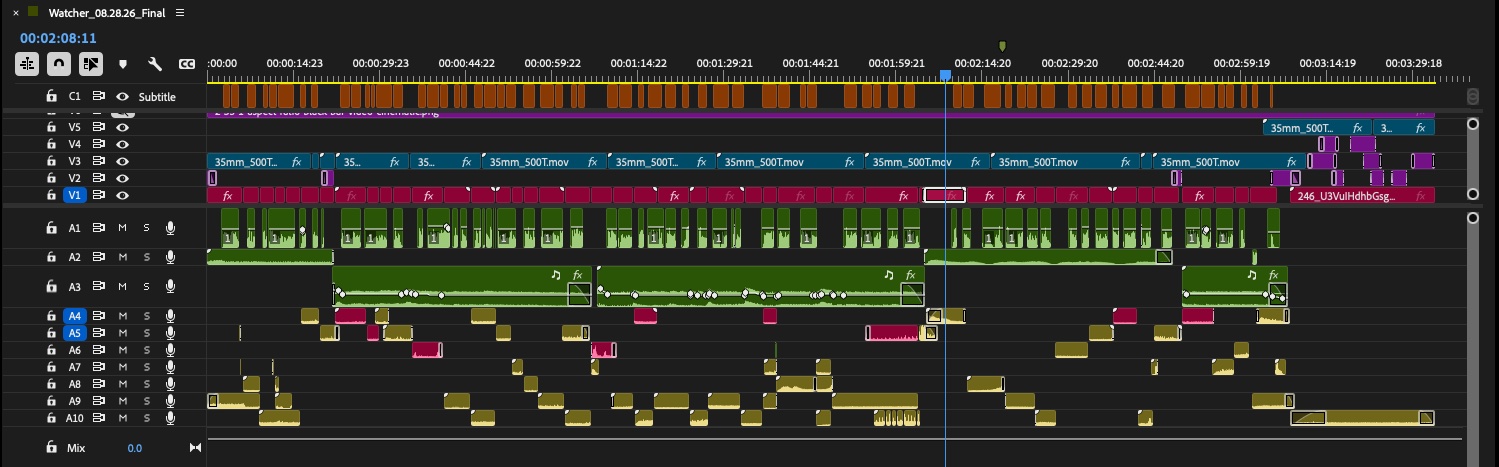
Task: Solo audio track A2
Action: (x=146, y=257)
